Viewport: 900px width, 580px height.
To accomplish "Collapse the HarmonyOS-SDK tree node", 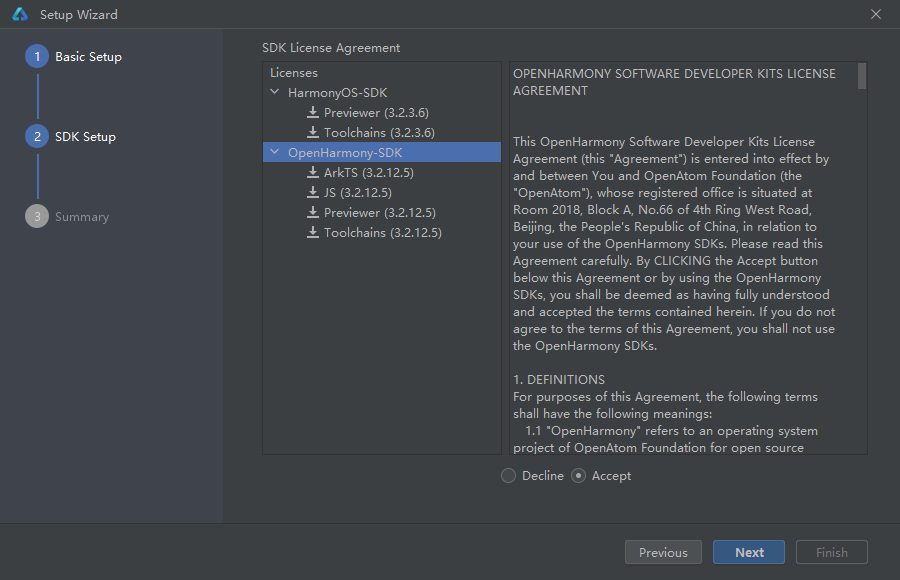I will (x=275, y=92).
